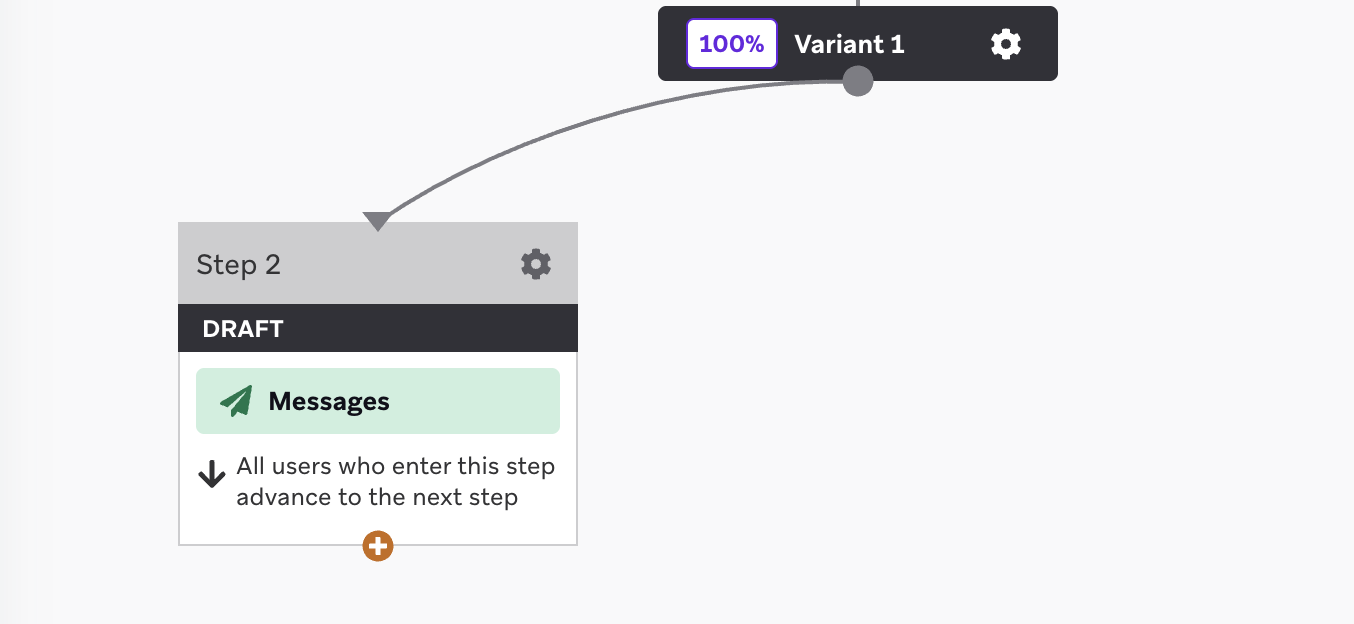
Task: Select the gray connector dot under Variant 1
Action: click(858, 81)
